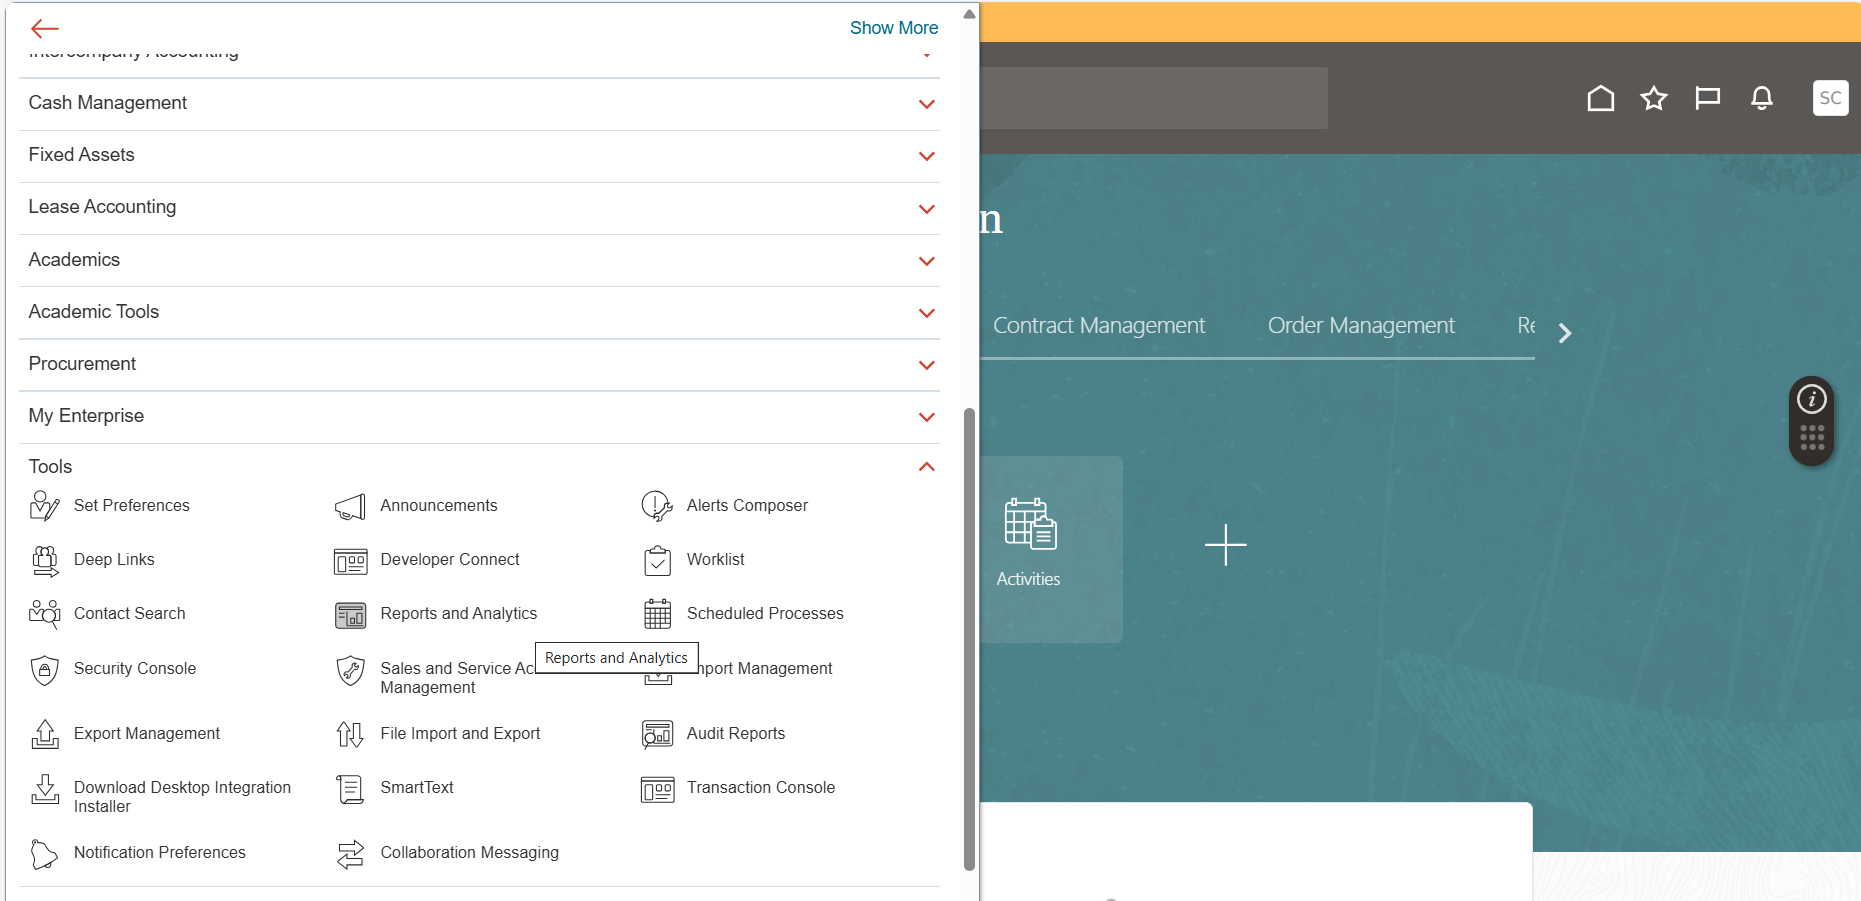
Task: Expand the Academic Tools section
Action: tap(927, 313)
